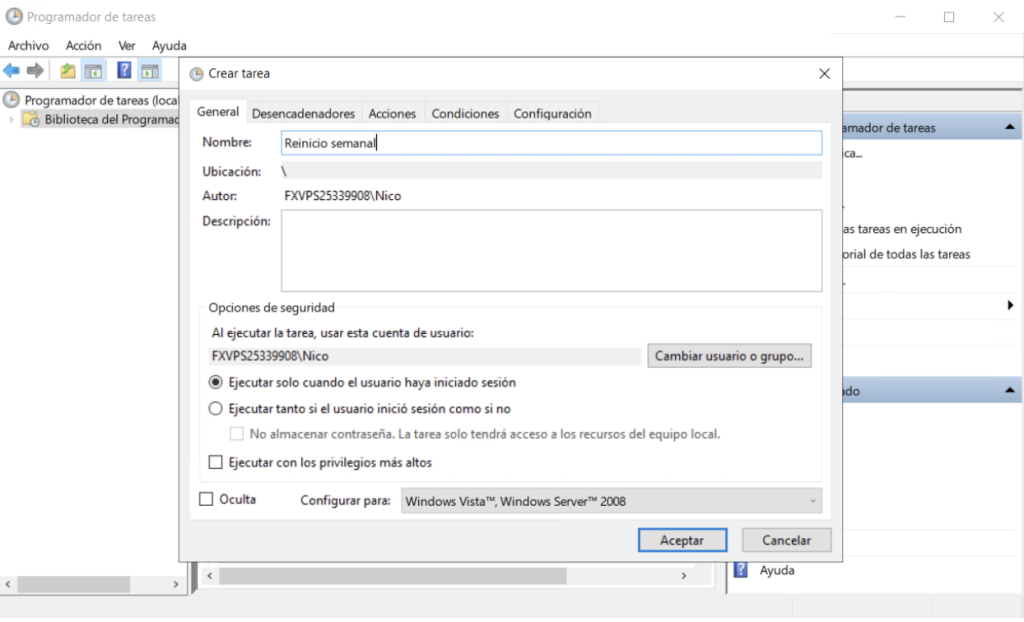Click the blue Back arrow in toolbar
The image size is (1024, 622).
[11, 70]
